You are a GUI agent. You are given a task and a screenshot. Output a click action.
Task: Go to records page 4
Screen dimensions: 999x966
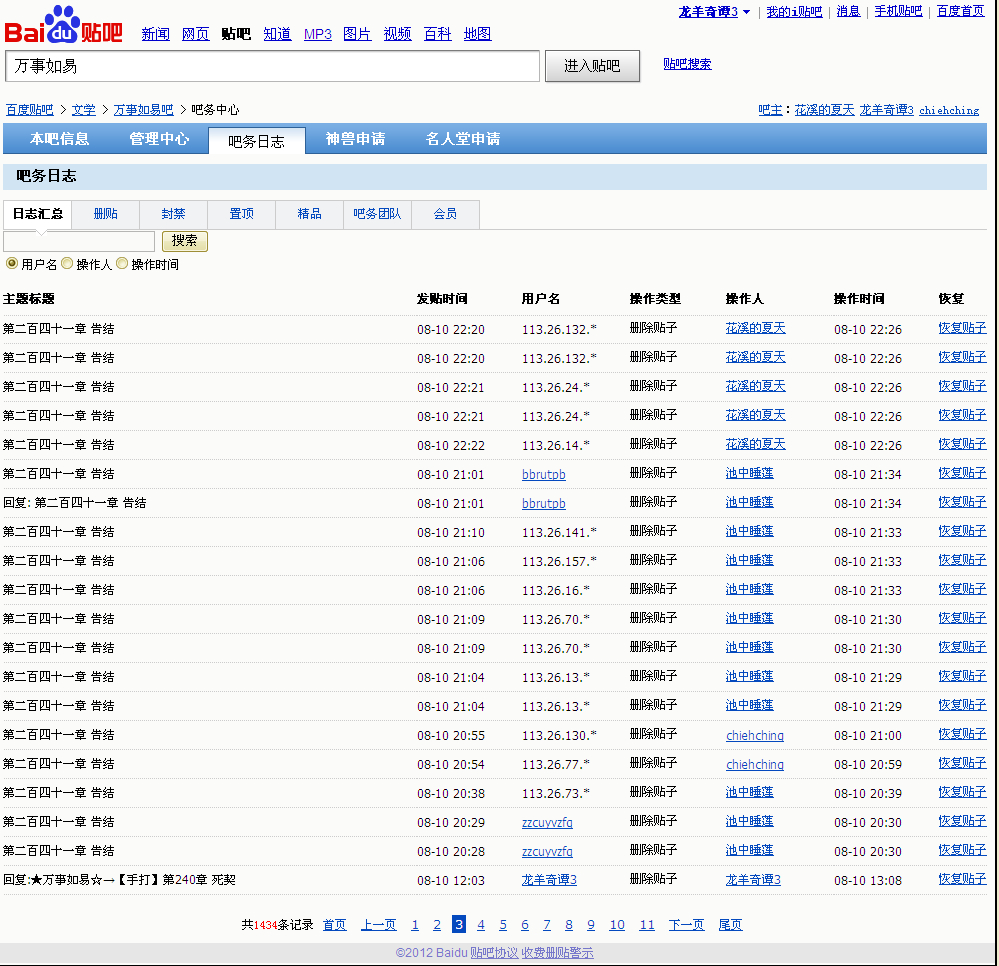click(481, 925)
